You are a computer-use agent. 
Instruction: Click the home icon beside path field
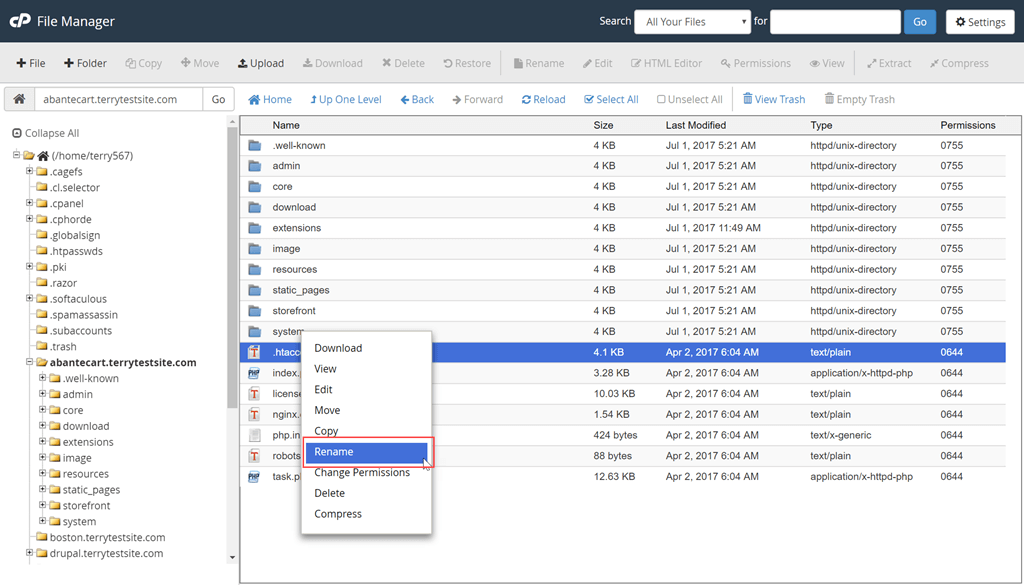click(19, 99)
